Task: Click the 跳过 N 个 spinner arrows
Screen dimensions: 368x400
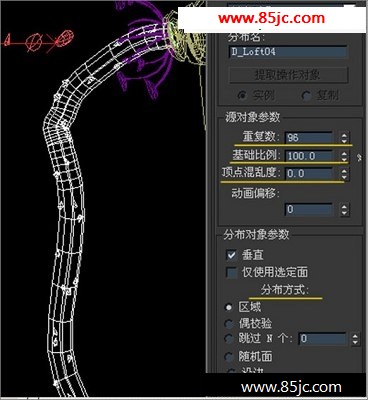Action: pyautogui.click(x=355, y=339)
